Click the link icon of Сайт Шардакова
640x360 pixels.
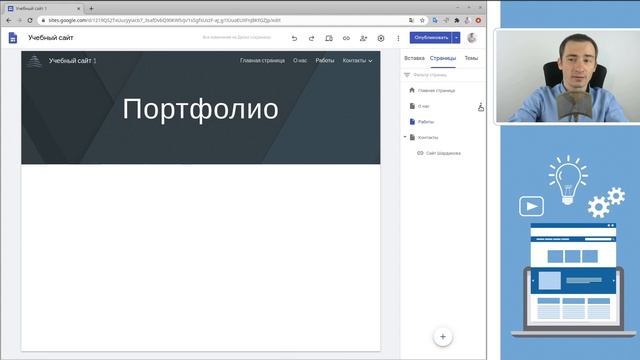(420, 153)
